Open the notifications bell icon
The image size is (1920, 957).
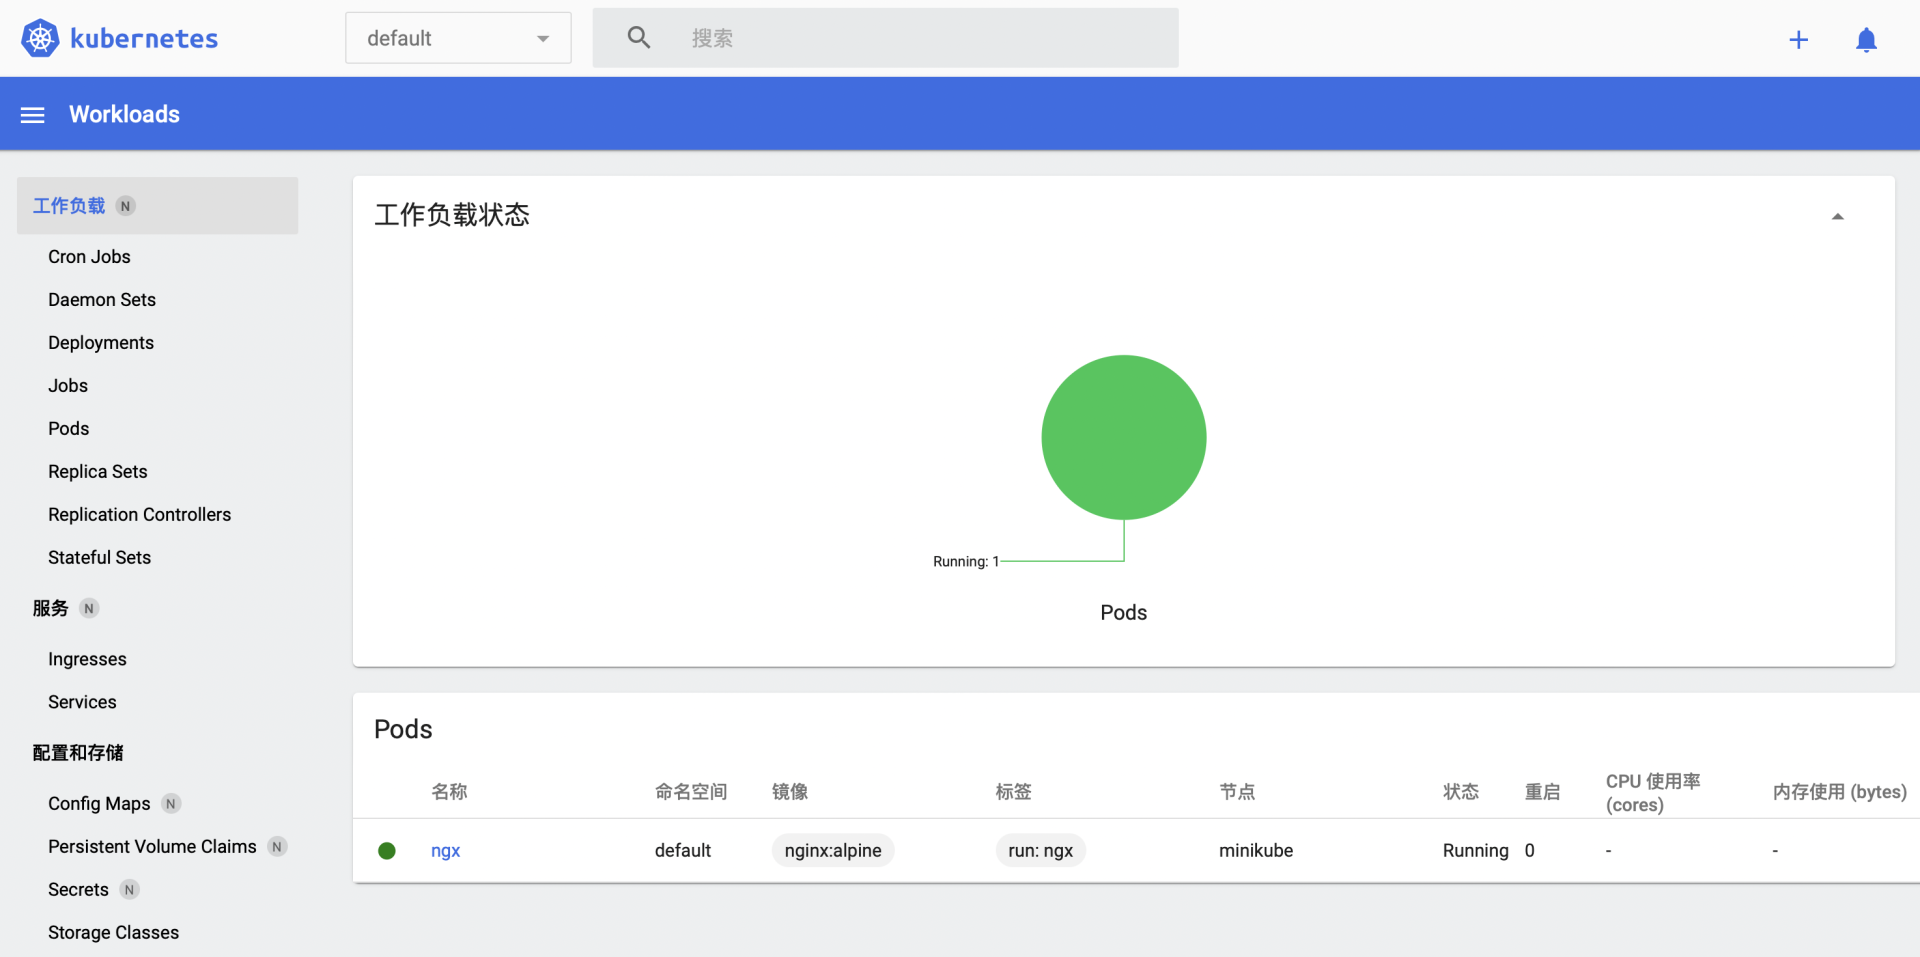[1866, 40]
